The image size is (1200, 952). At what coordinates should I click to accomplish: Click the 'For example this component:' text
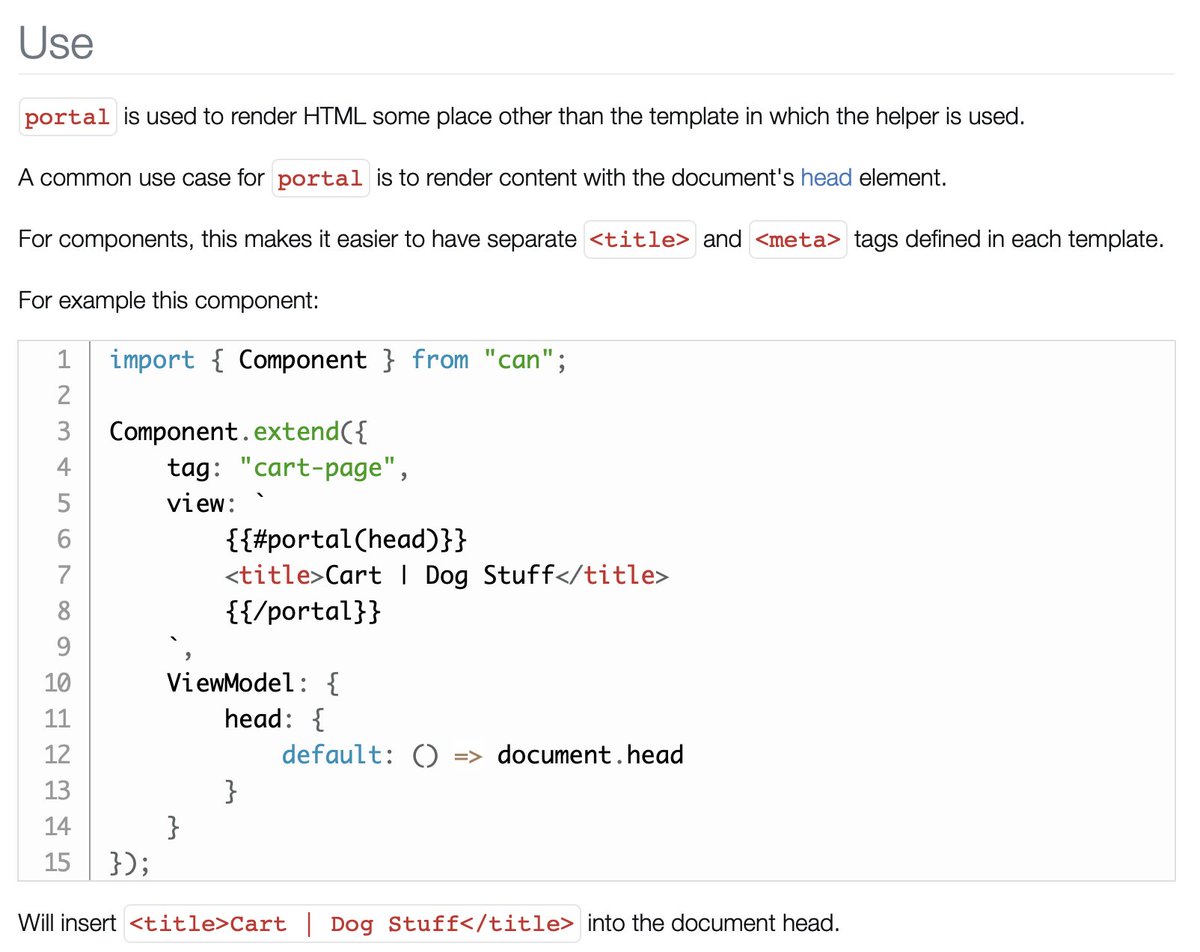point(168,301)
